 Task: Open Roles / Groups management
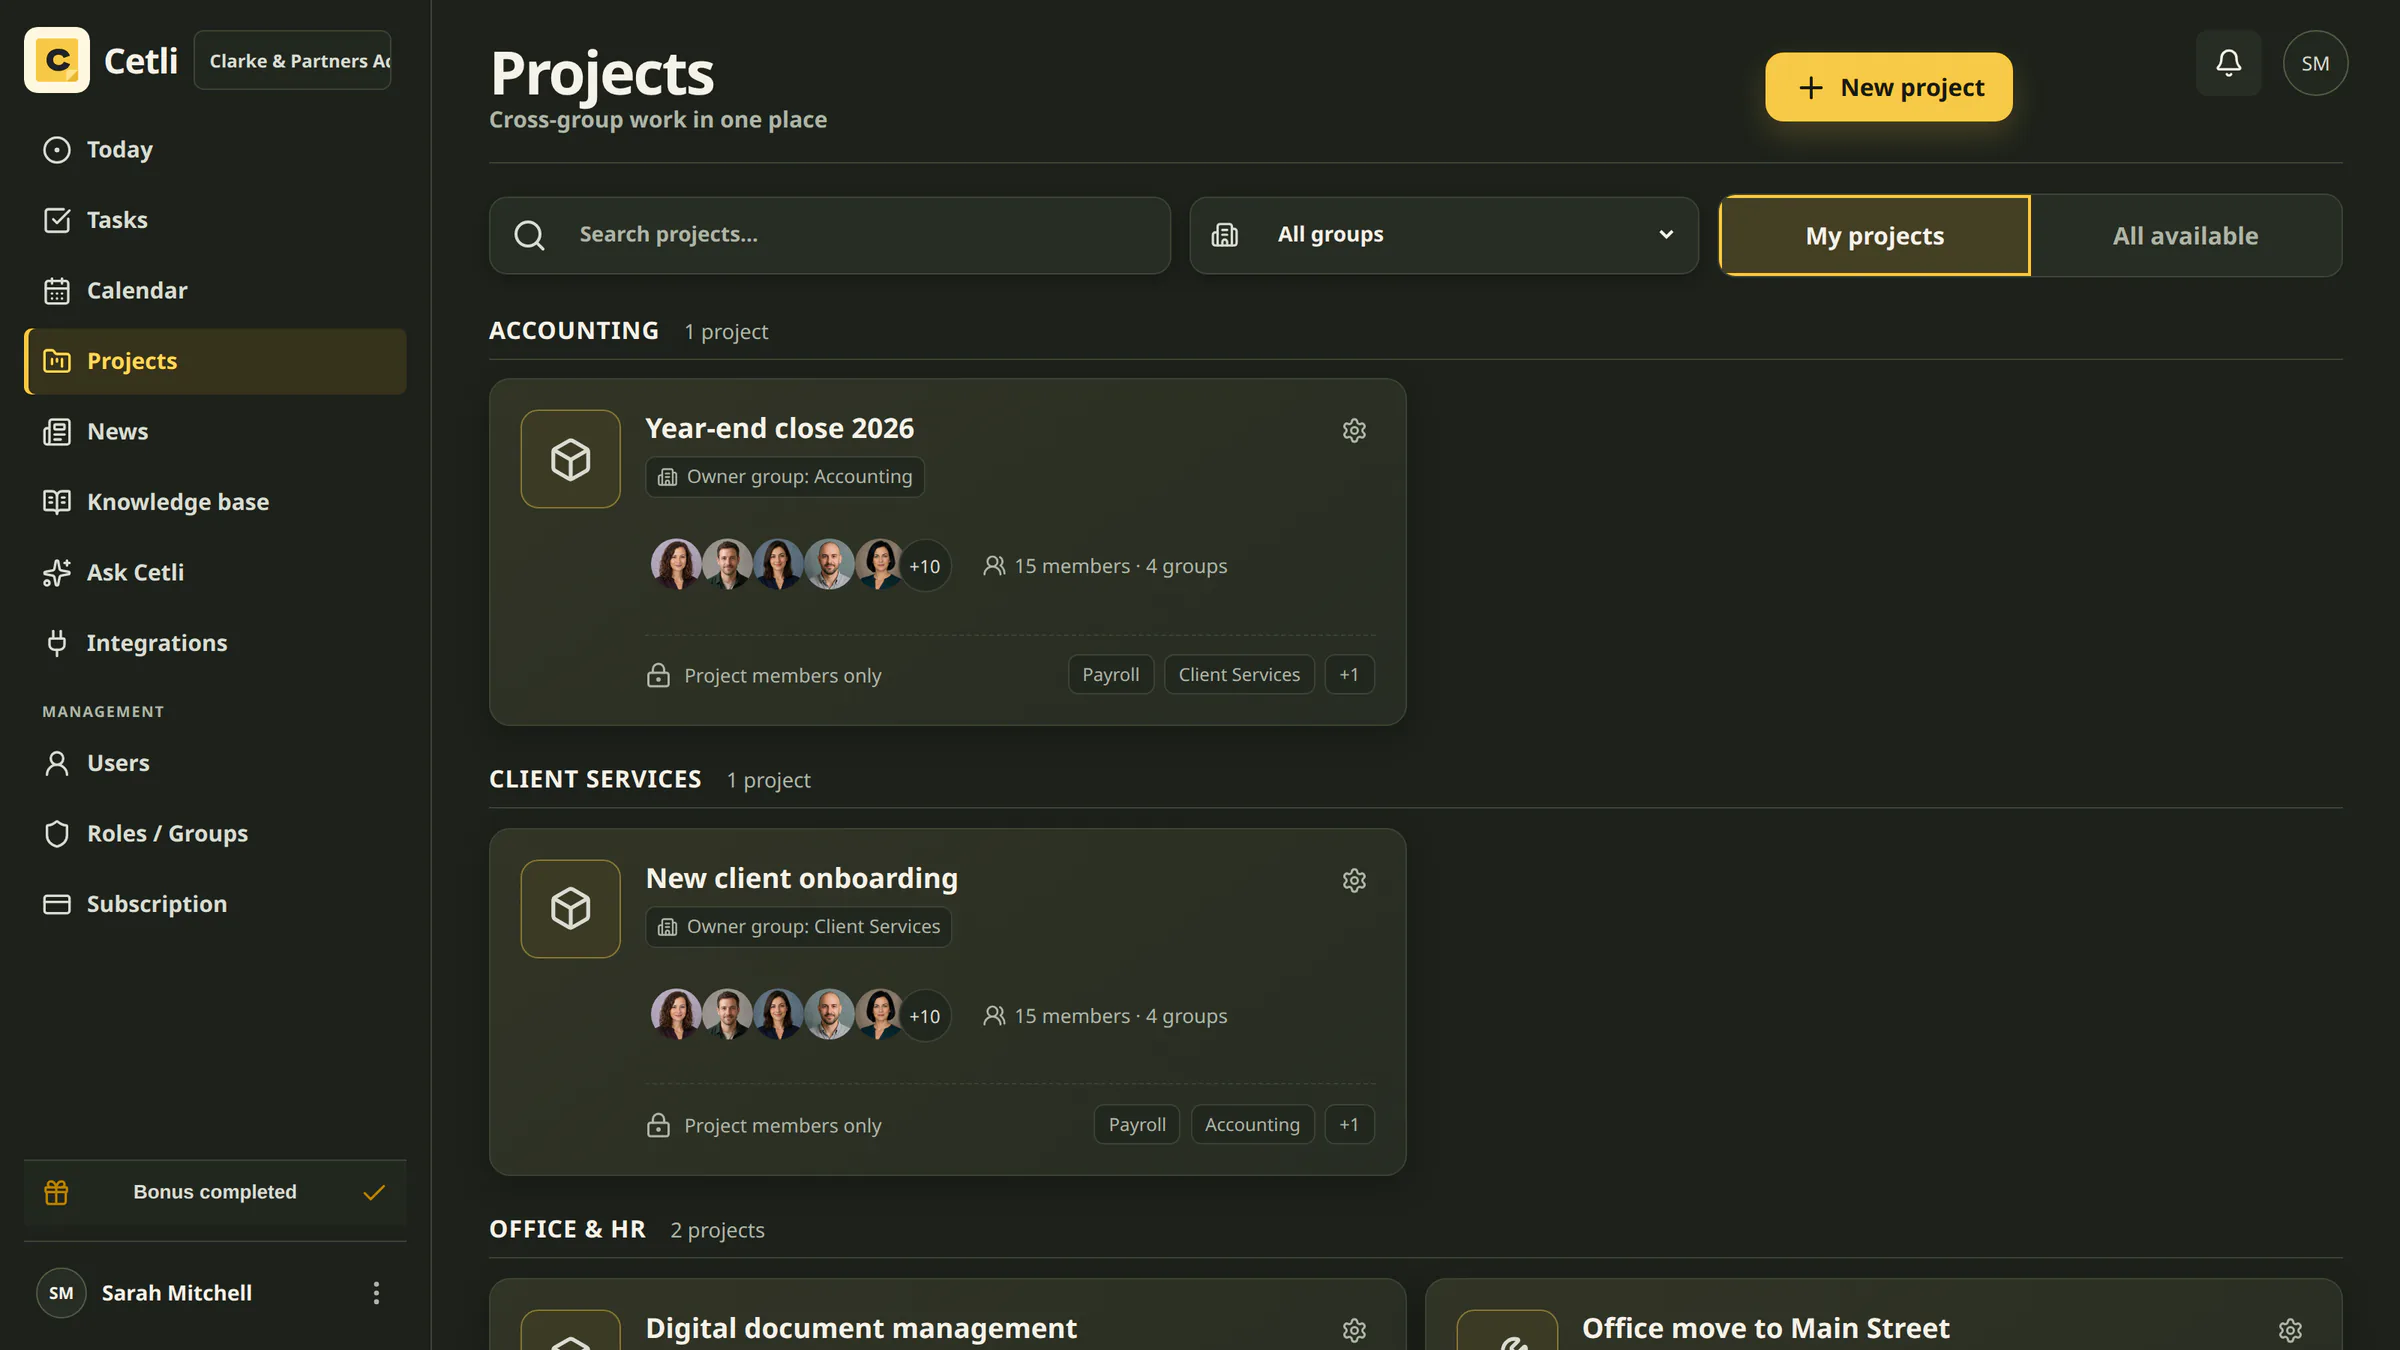[x=215, y=834]
